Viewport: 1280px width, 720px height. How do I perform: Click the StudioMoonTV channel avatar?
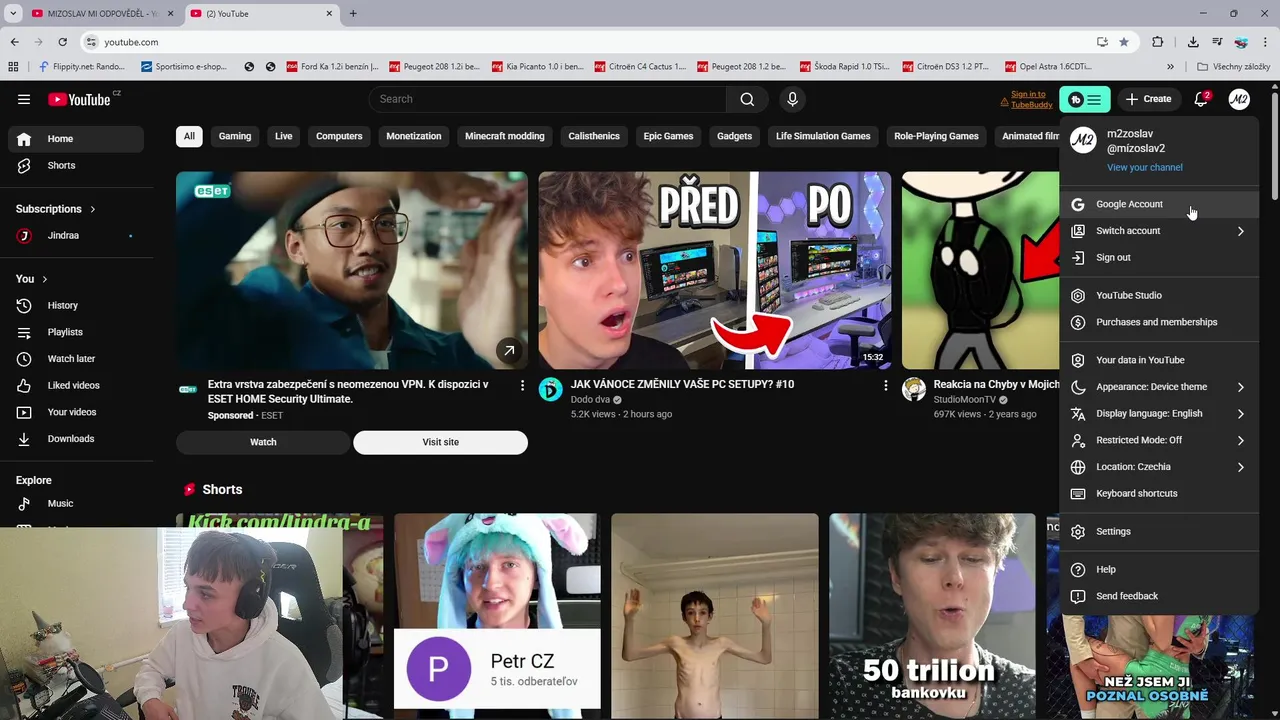pos(914,390)
